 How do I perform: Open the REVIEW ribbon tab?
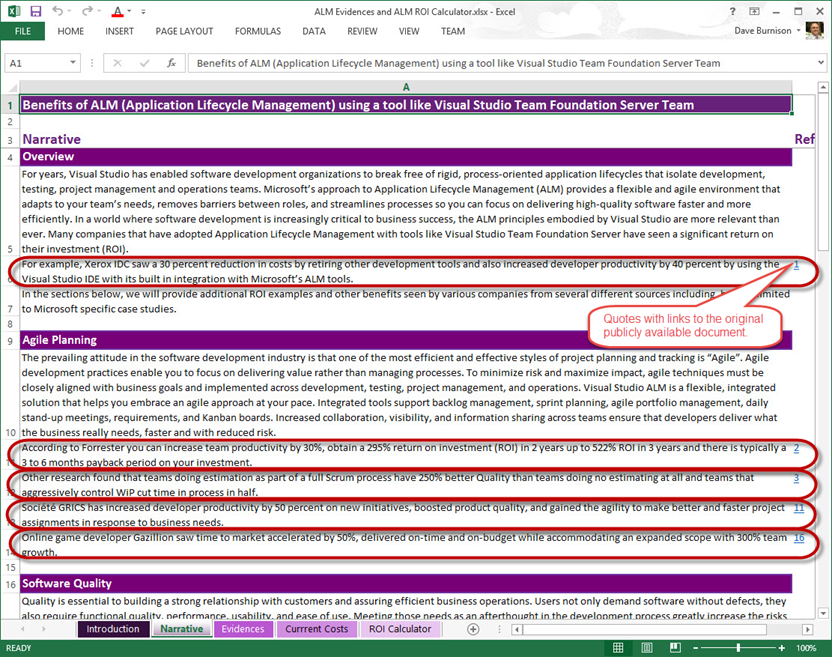point(362,31)
